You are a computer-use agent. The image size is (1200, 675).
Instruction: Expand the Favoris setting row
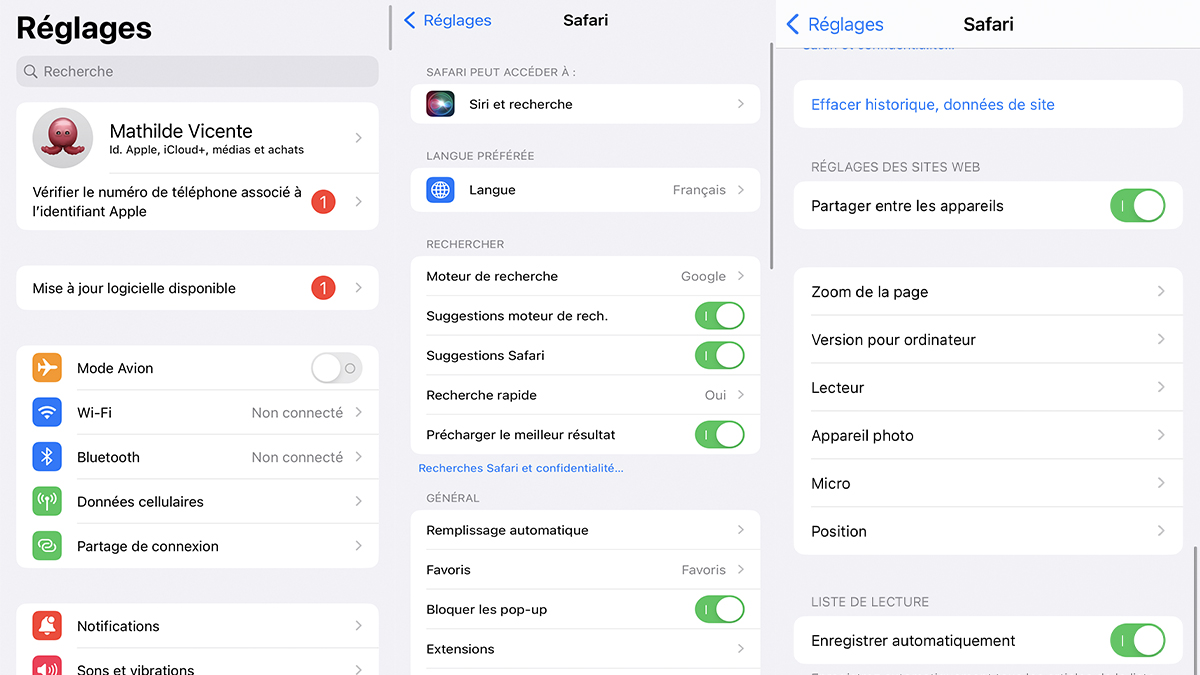585,570
